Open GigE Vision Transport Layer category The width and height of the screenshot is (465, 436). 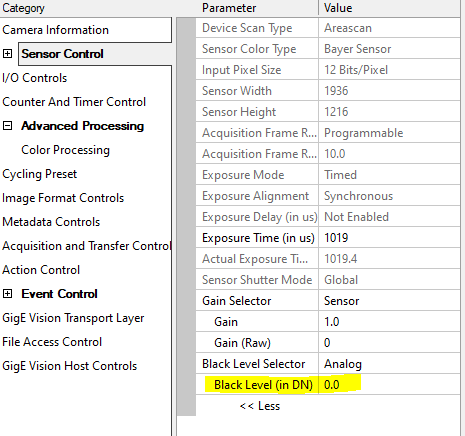point(73,318)
